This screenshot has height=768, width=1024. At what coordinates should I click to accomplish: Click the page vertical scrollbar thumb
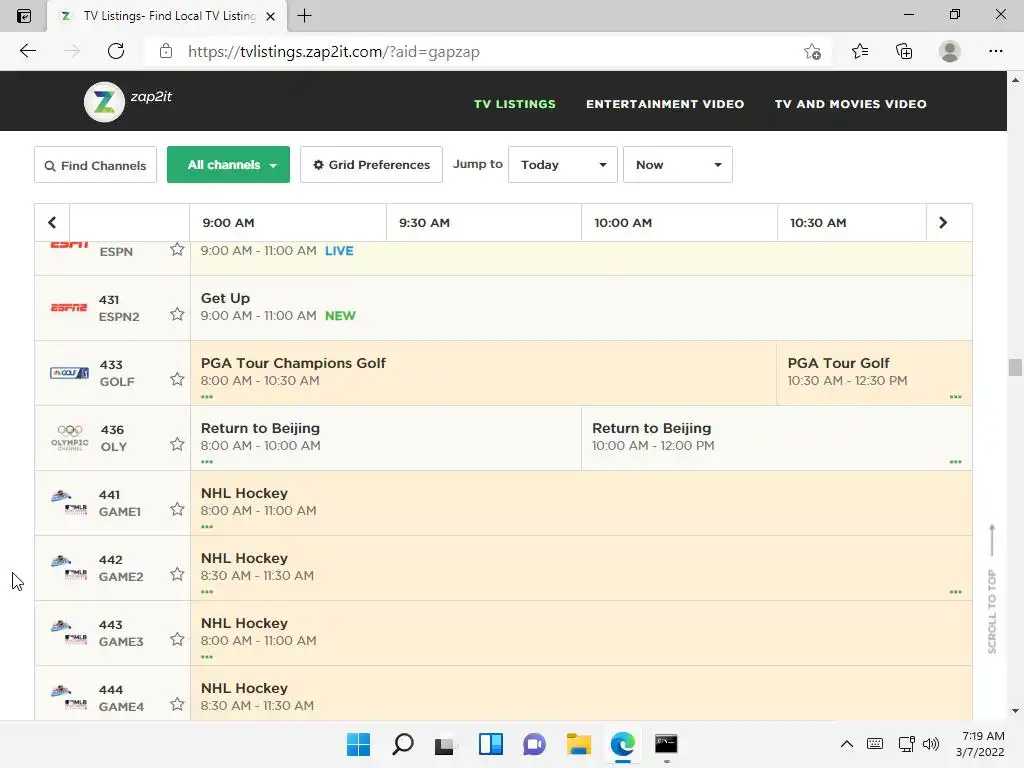1015,367
